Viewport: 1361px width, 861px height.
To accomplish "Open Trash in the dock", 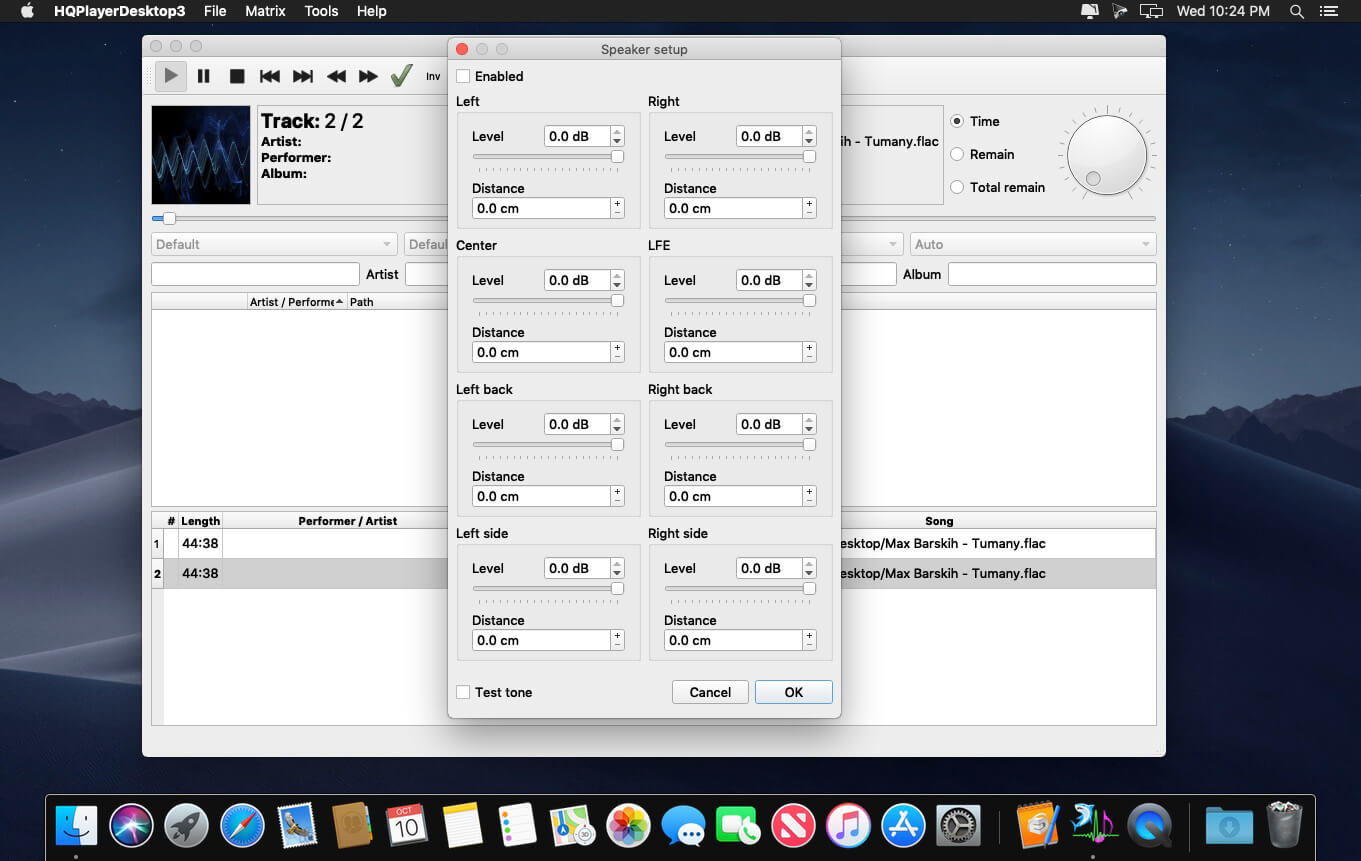I will click(1284, 826).
